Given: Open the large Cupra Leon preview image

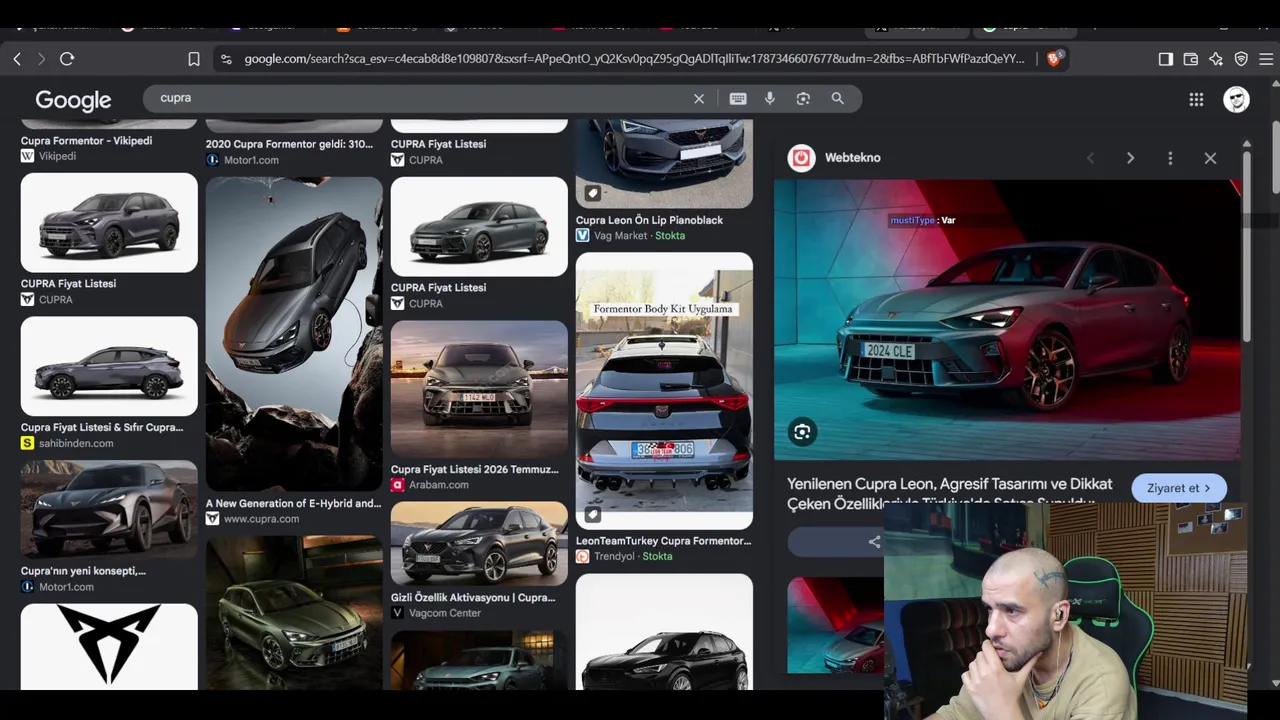Looking at the screenshot, I should pyautogui.click(x=1007, y=320).
